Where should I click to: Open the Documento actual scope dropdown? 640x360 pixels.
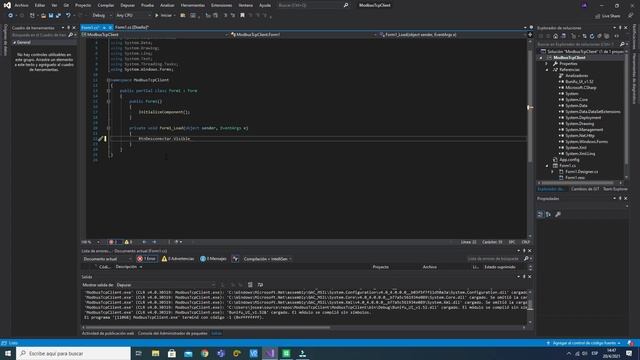click(x=107, y=259)
